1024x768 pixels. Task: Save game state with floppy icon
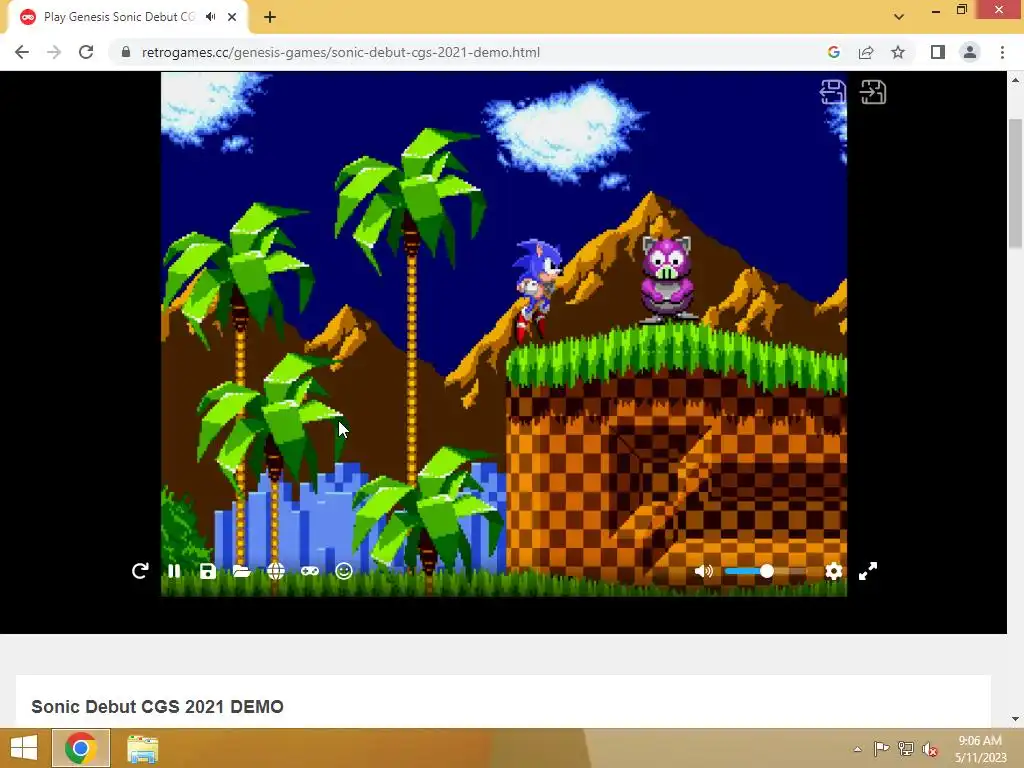pos(208,571)
